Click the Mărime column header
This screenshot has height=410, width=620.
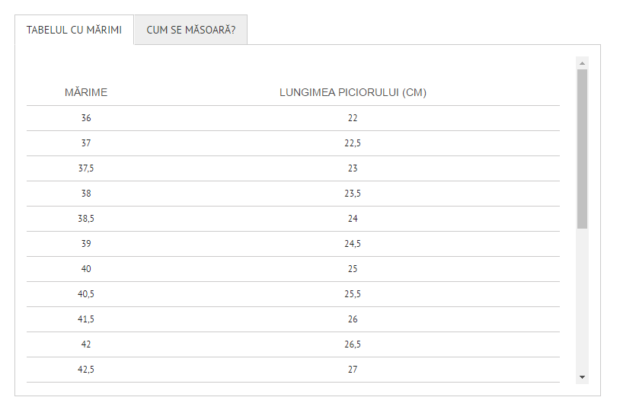click(86, 93)
